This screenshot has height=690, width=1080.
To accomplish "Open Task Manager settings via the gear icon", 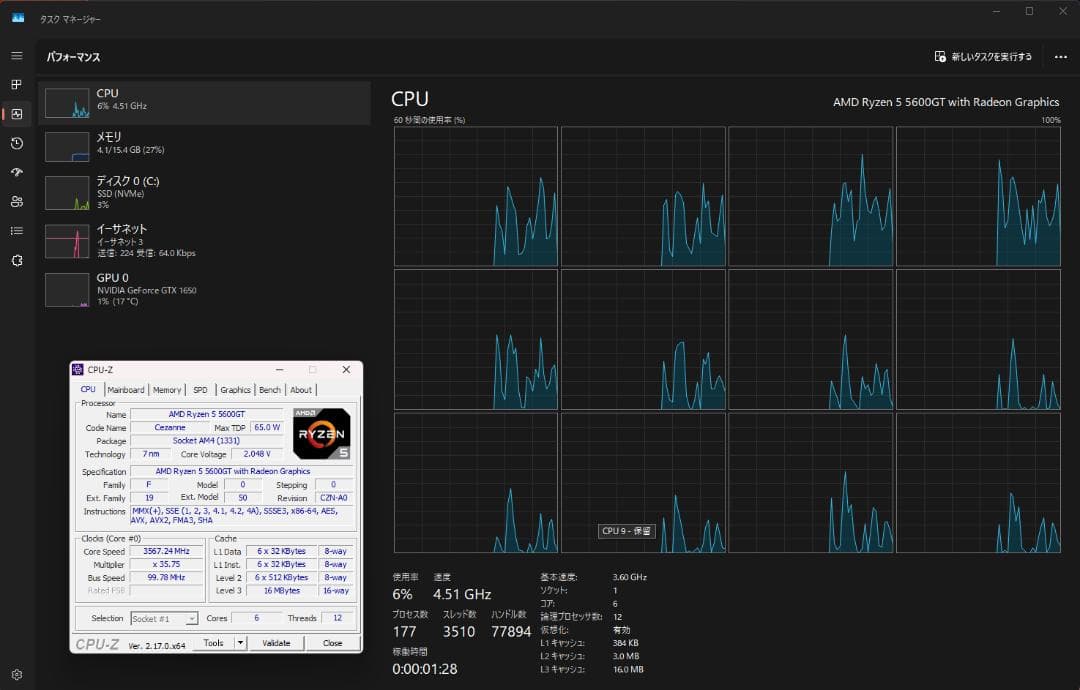I will (x=15, y=674).
